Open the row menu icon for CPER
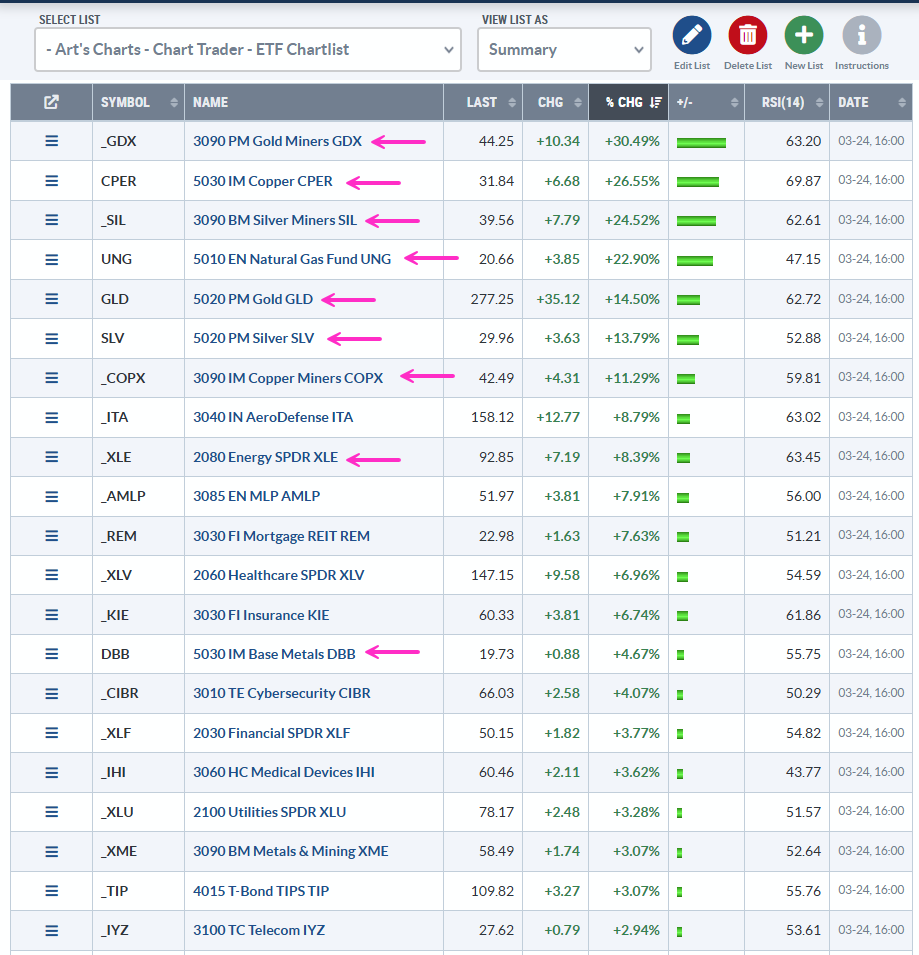This screenshot has width=919, height=955. (52, 181)
